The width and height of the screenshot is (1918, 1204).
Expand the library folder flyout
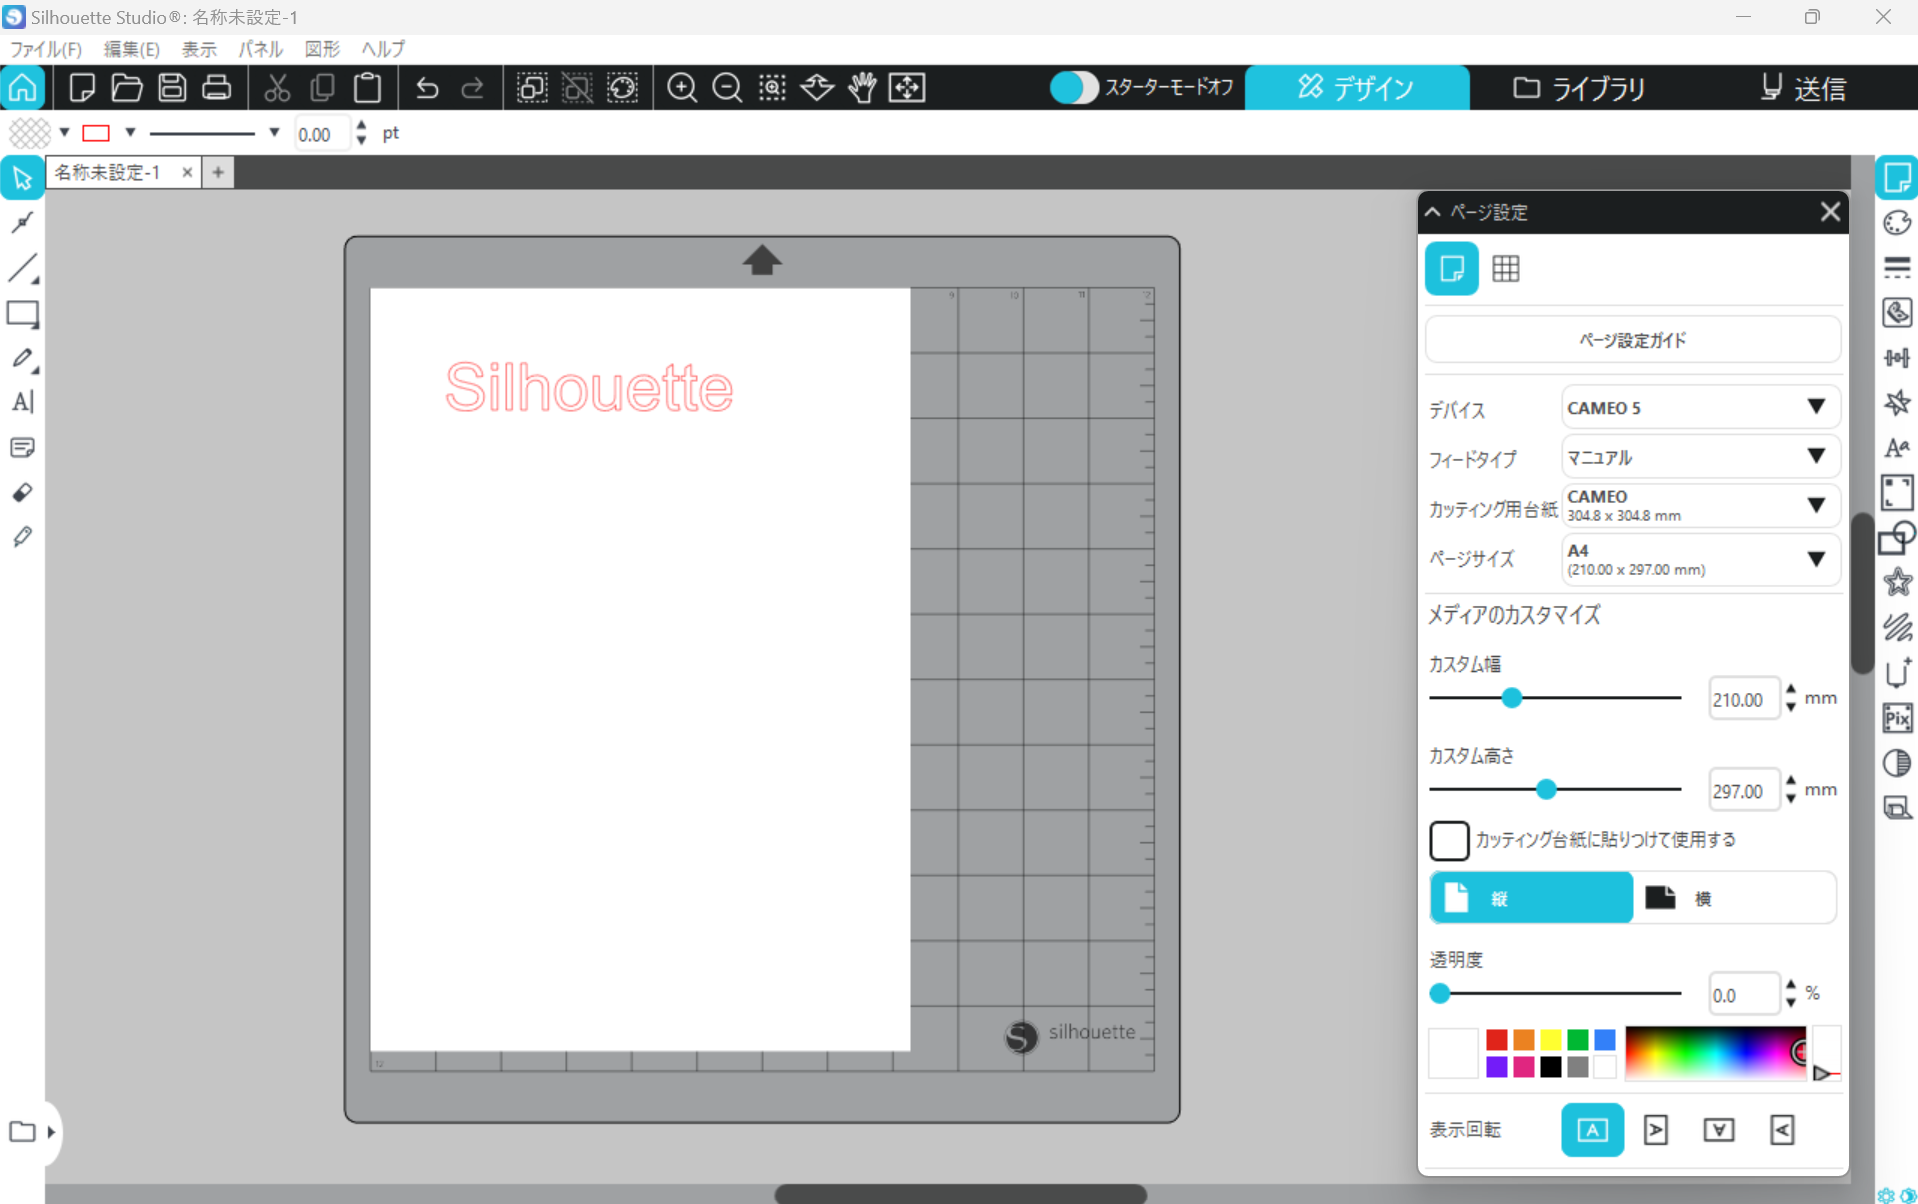point(51,1132)
